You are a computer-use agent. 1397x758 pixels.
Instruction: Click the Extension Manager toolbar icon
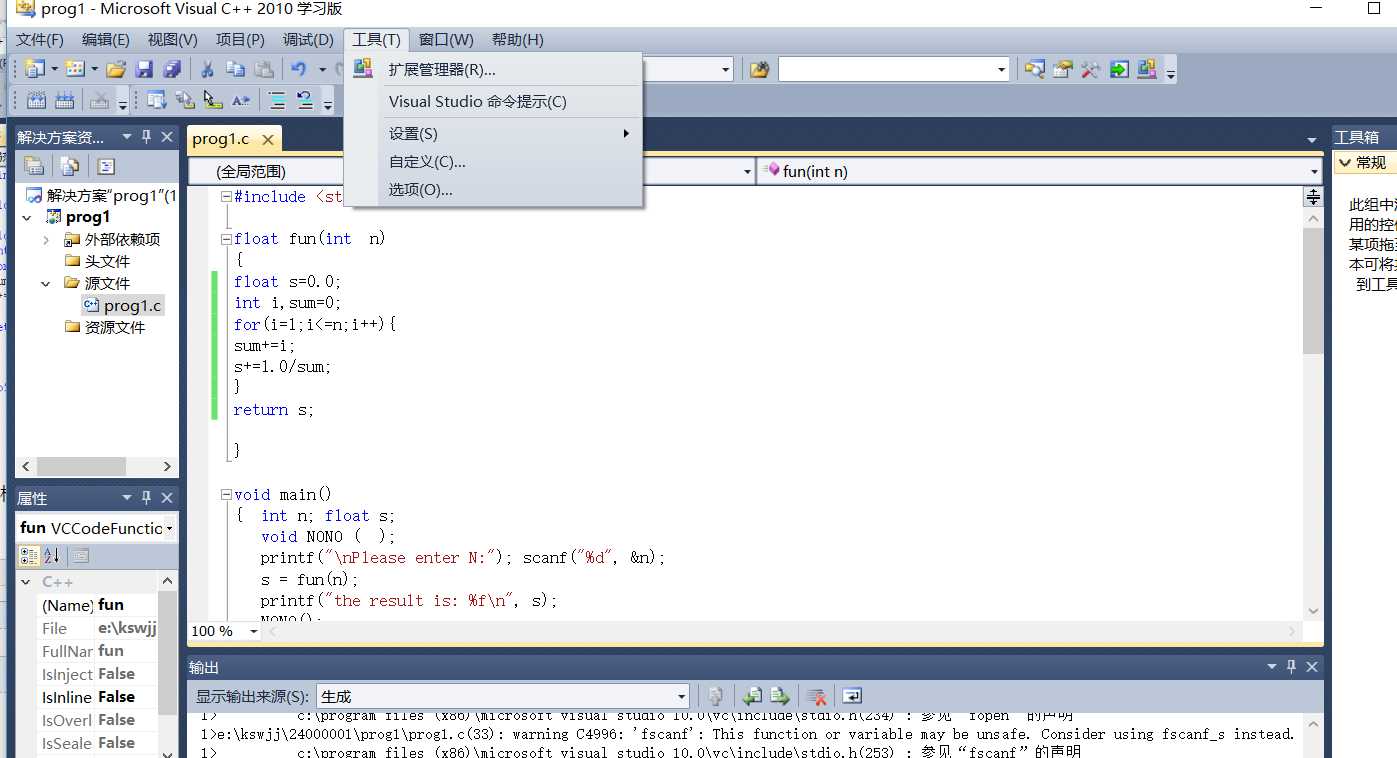(x=1147, y=69)
